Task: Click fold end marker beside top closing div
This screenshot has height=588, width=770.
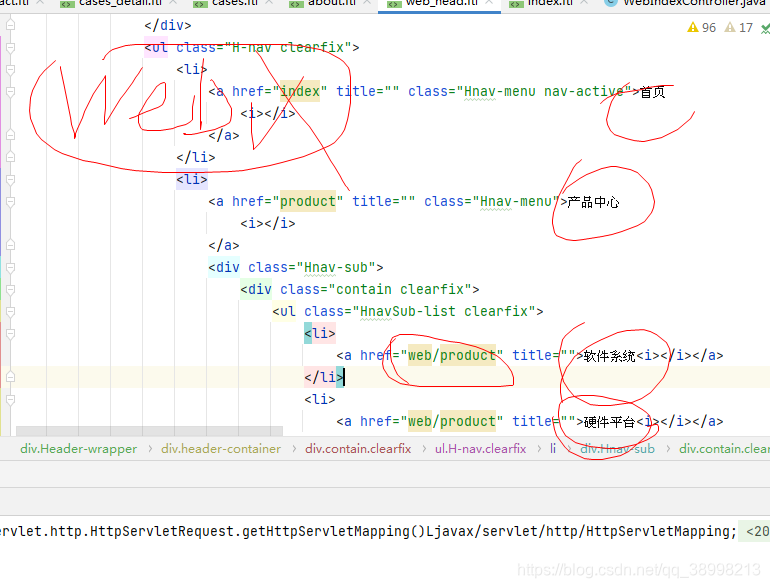Action: tap(10, 25)
